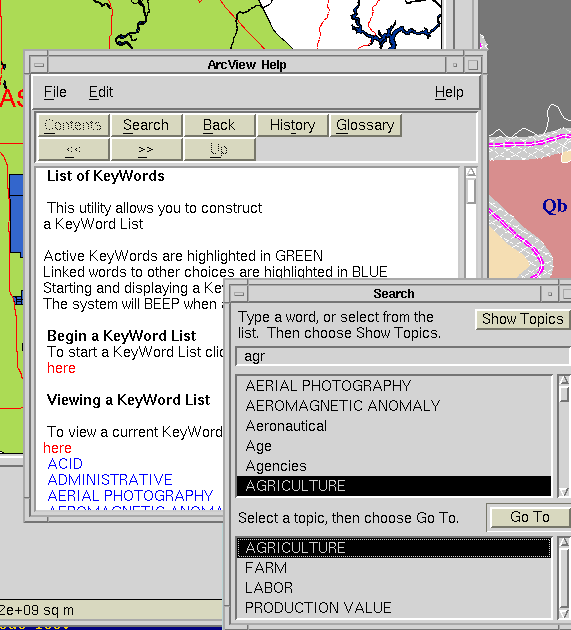Viewport: 571px width, 630px height.
Task: Select Age in the keyword list
Action: pos(394,446)
